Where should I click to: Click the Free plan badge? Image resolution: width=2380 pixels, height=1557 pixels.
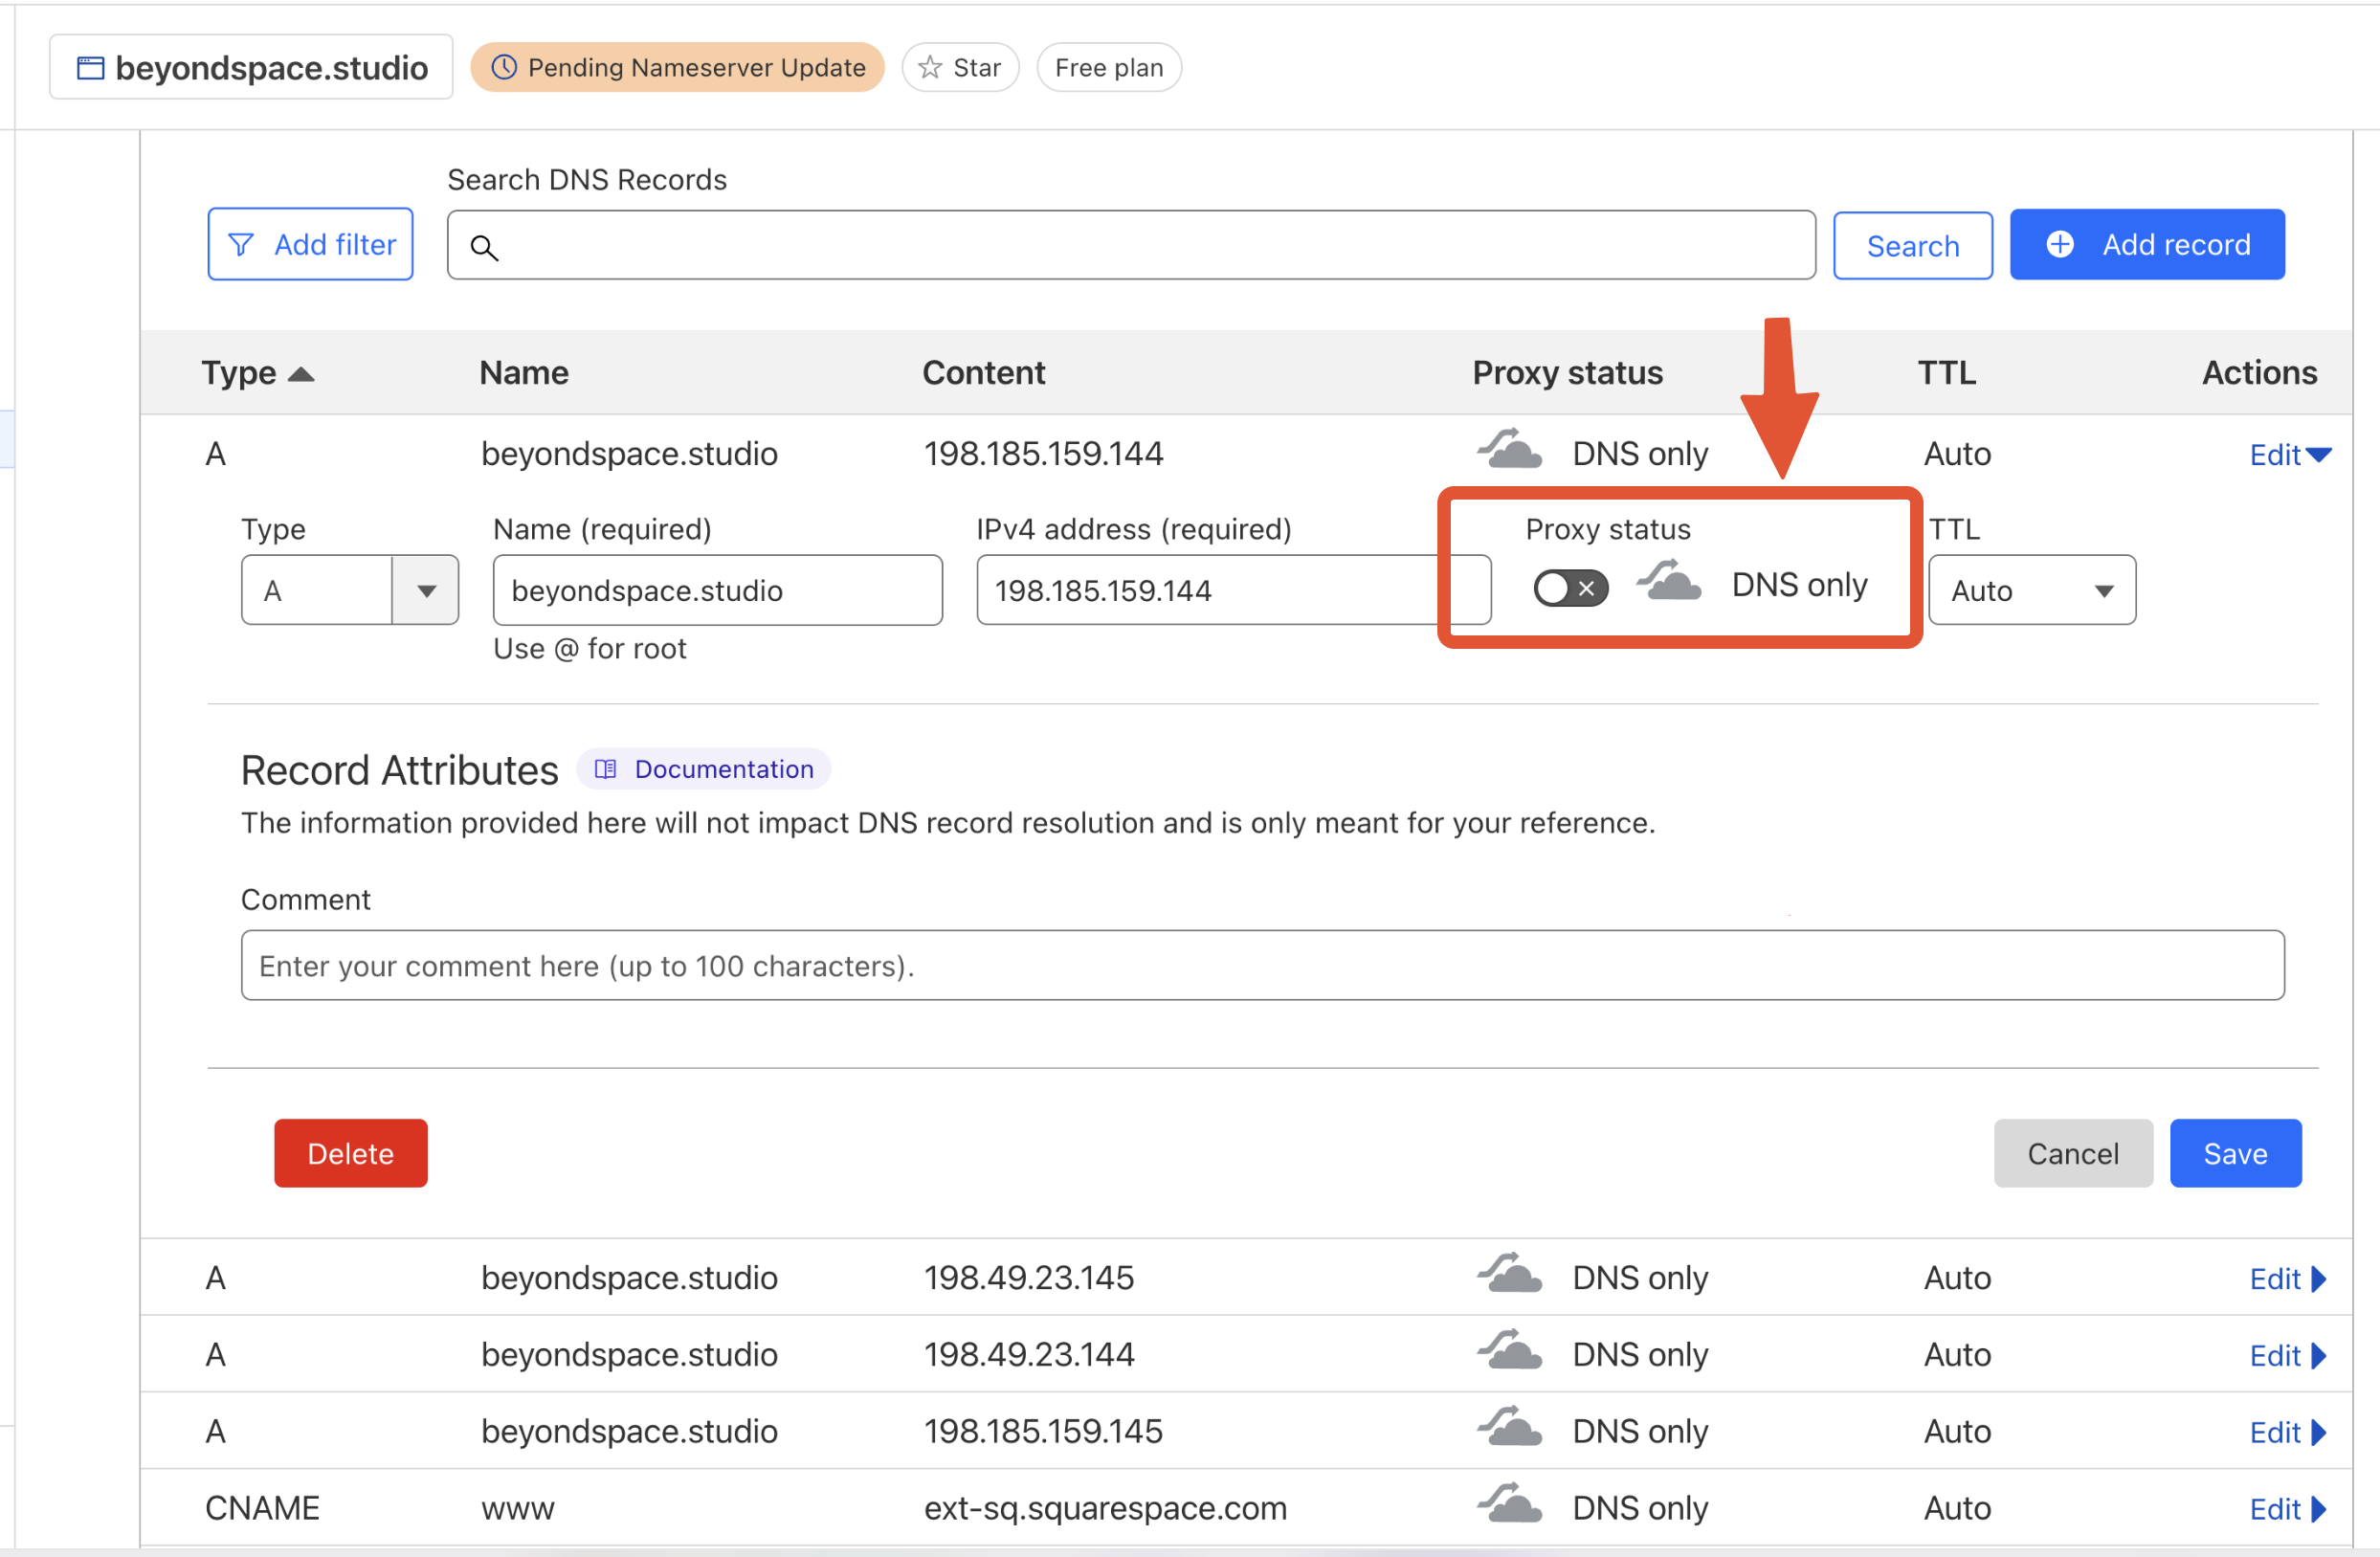[x=1108, y=68]
